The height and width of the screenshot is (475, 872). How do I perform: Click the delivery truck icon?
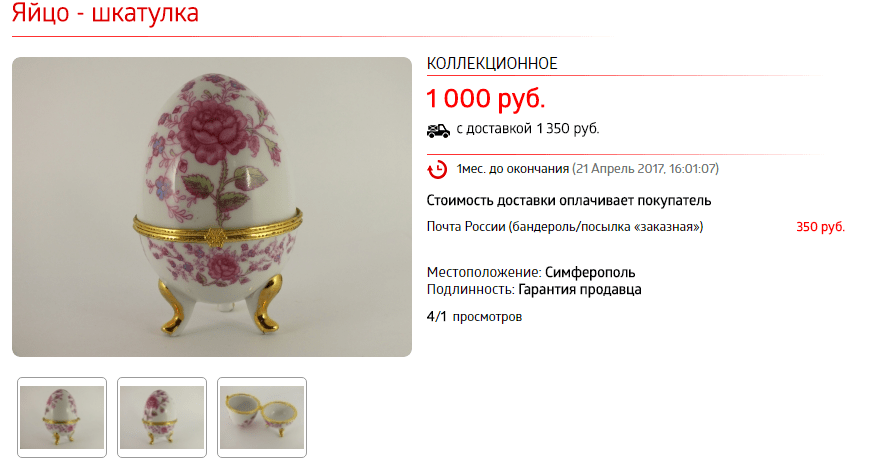pos(438,130)
